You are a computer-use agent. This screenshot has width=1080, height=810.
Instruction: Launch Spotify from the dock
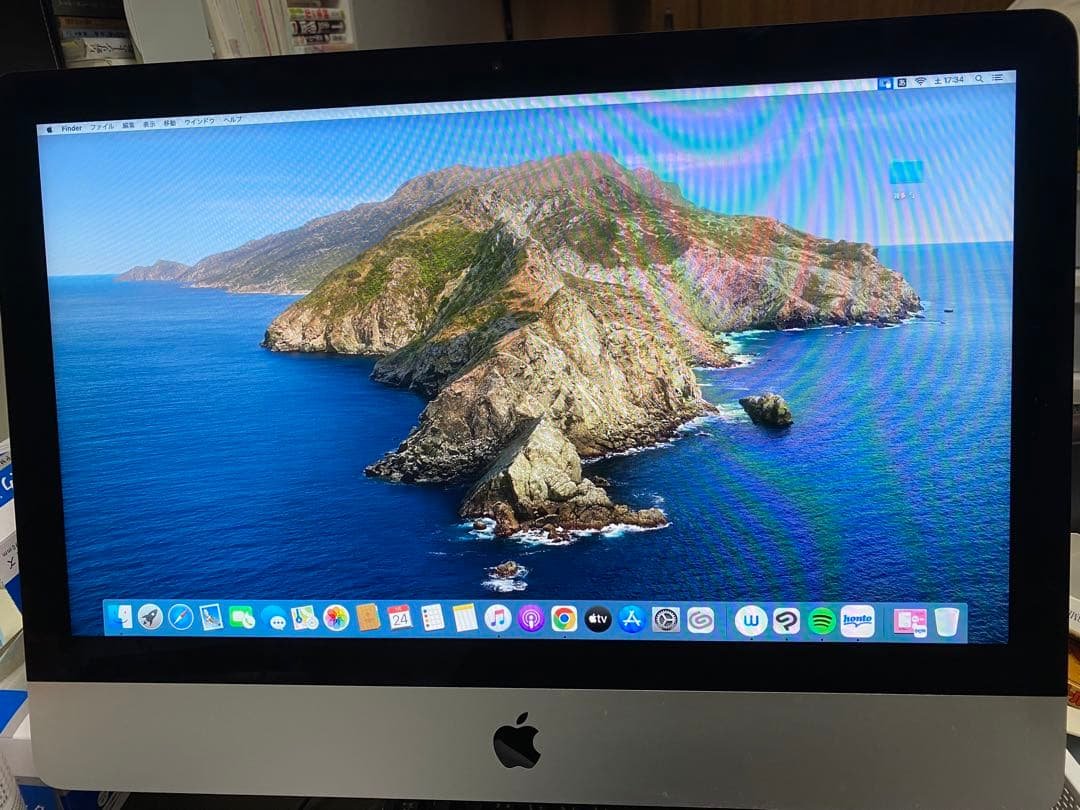coord(822,621)
